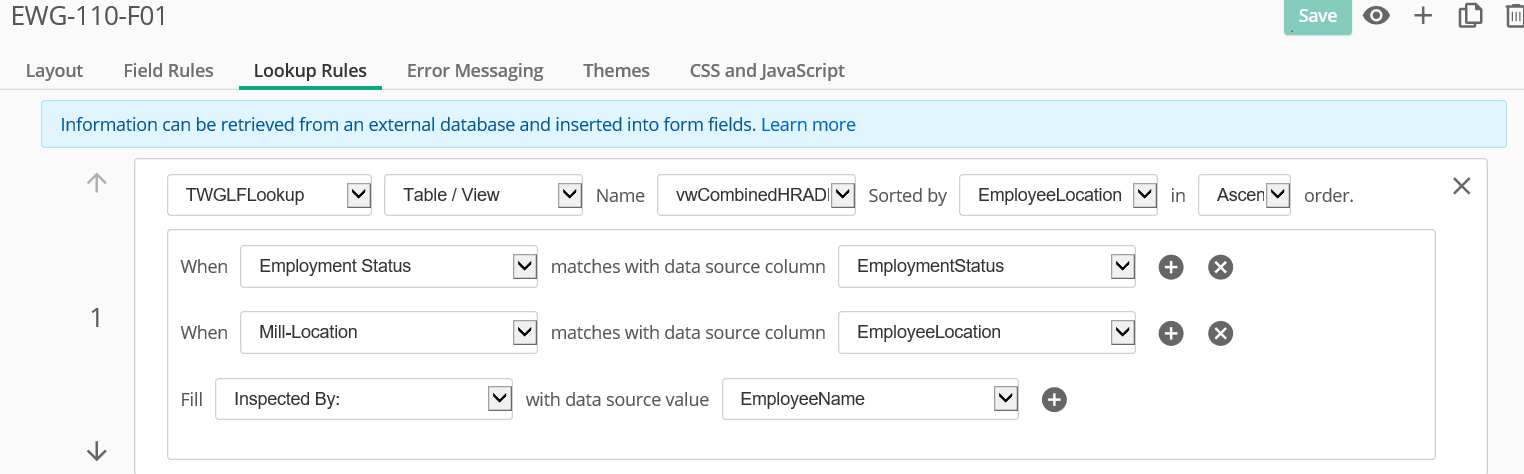Open the CSS and JavaScript tab
This screenshot has width=1524, height=474.
pyautogui.click(x=767, y=71)
